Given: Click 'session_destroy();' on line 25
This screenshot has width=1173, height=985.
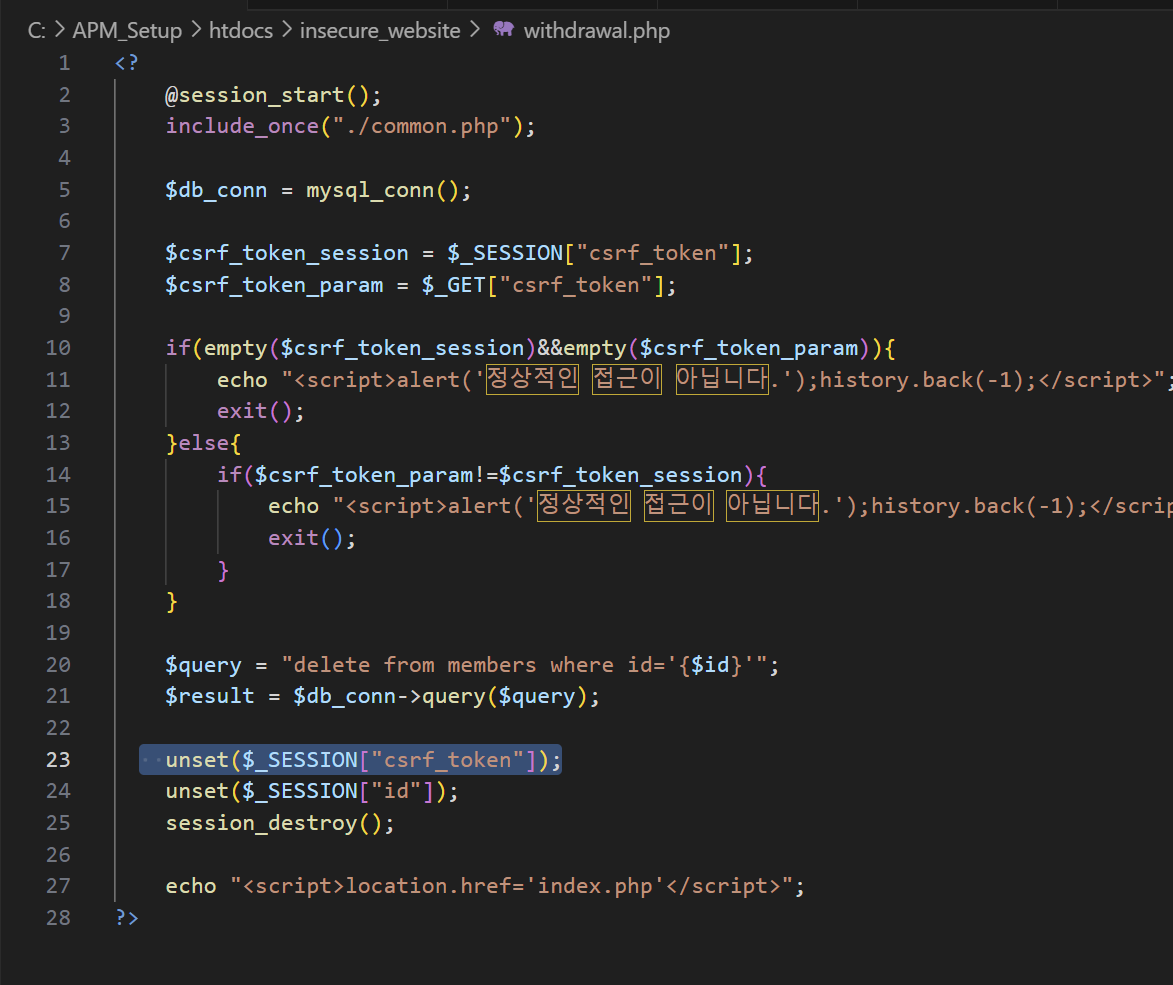Looking at the screenshot, I should tap(280, 823).
